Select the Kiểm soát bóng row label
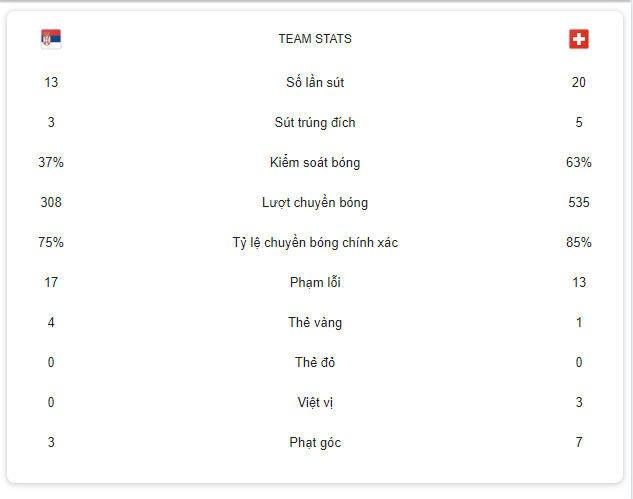 pyautogui.click(x=315, y=162)
